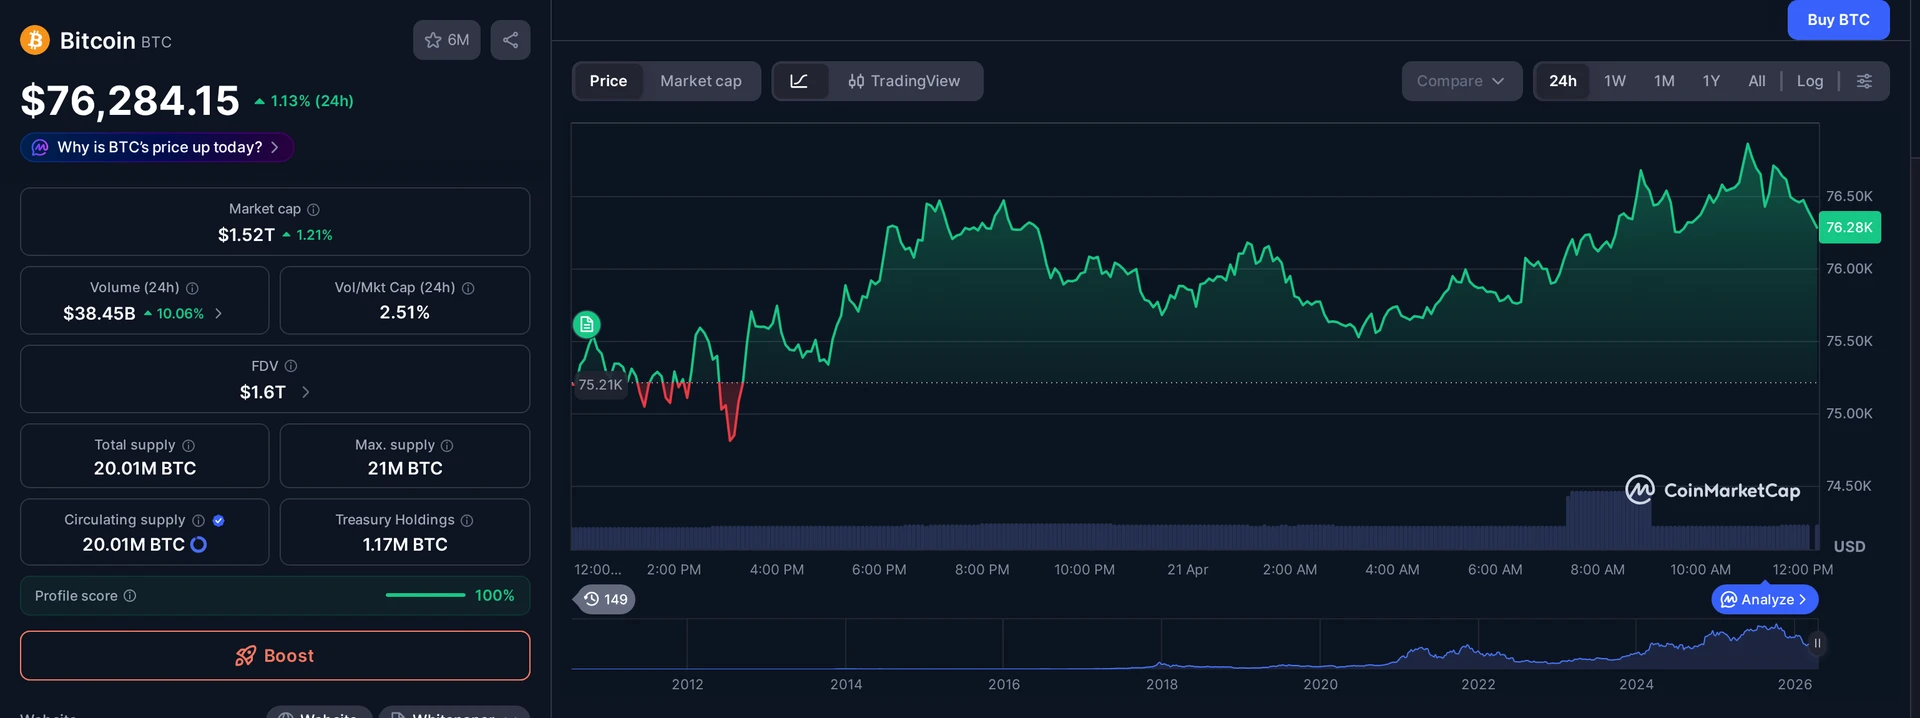
Task: Click the Circulating supply info icon
Action: 198,520
